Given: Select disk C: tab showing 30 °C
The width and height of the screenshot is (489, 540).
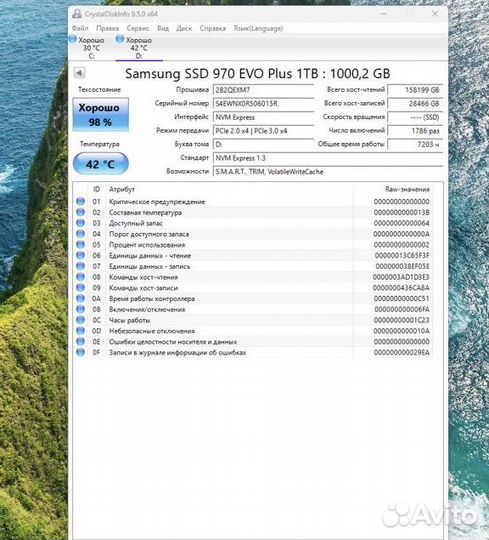Looking at the screenshot, I should coord(91,48).
